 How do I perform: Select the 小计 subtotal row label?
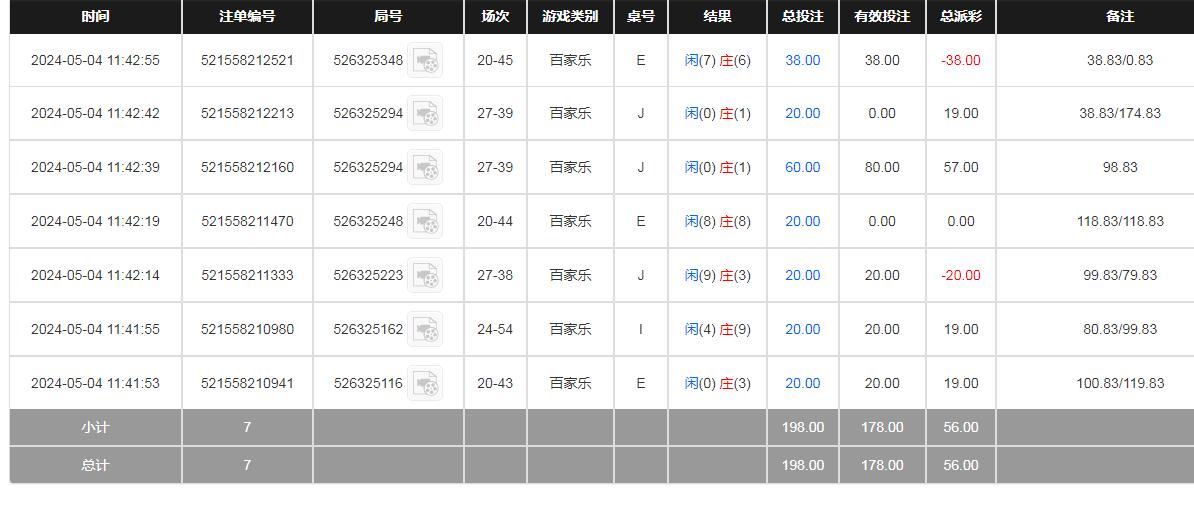click(95, 428)
